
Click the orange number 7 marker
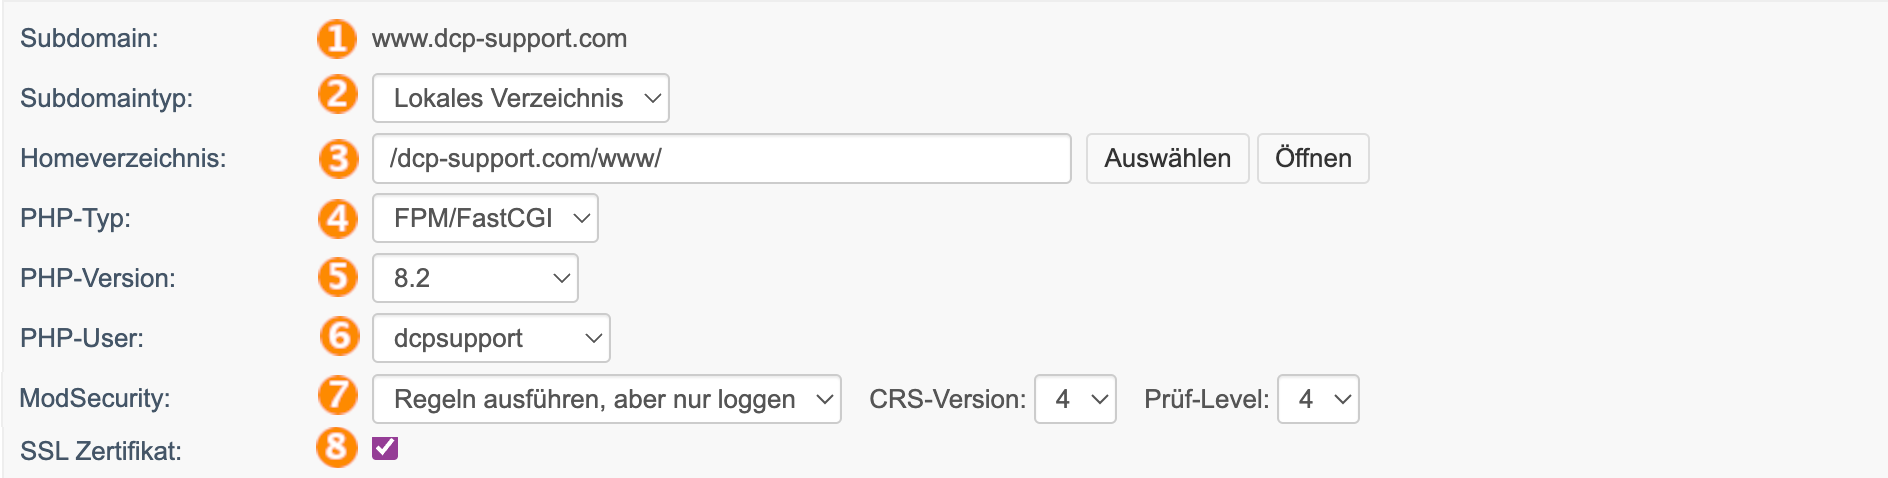[338, 395]
